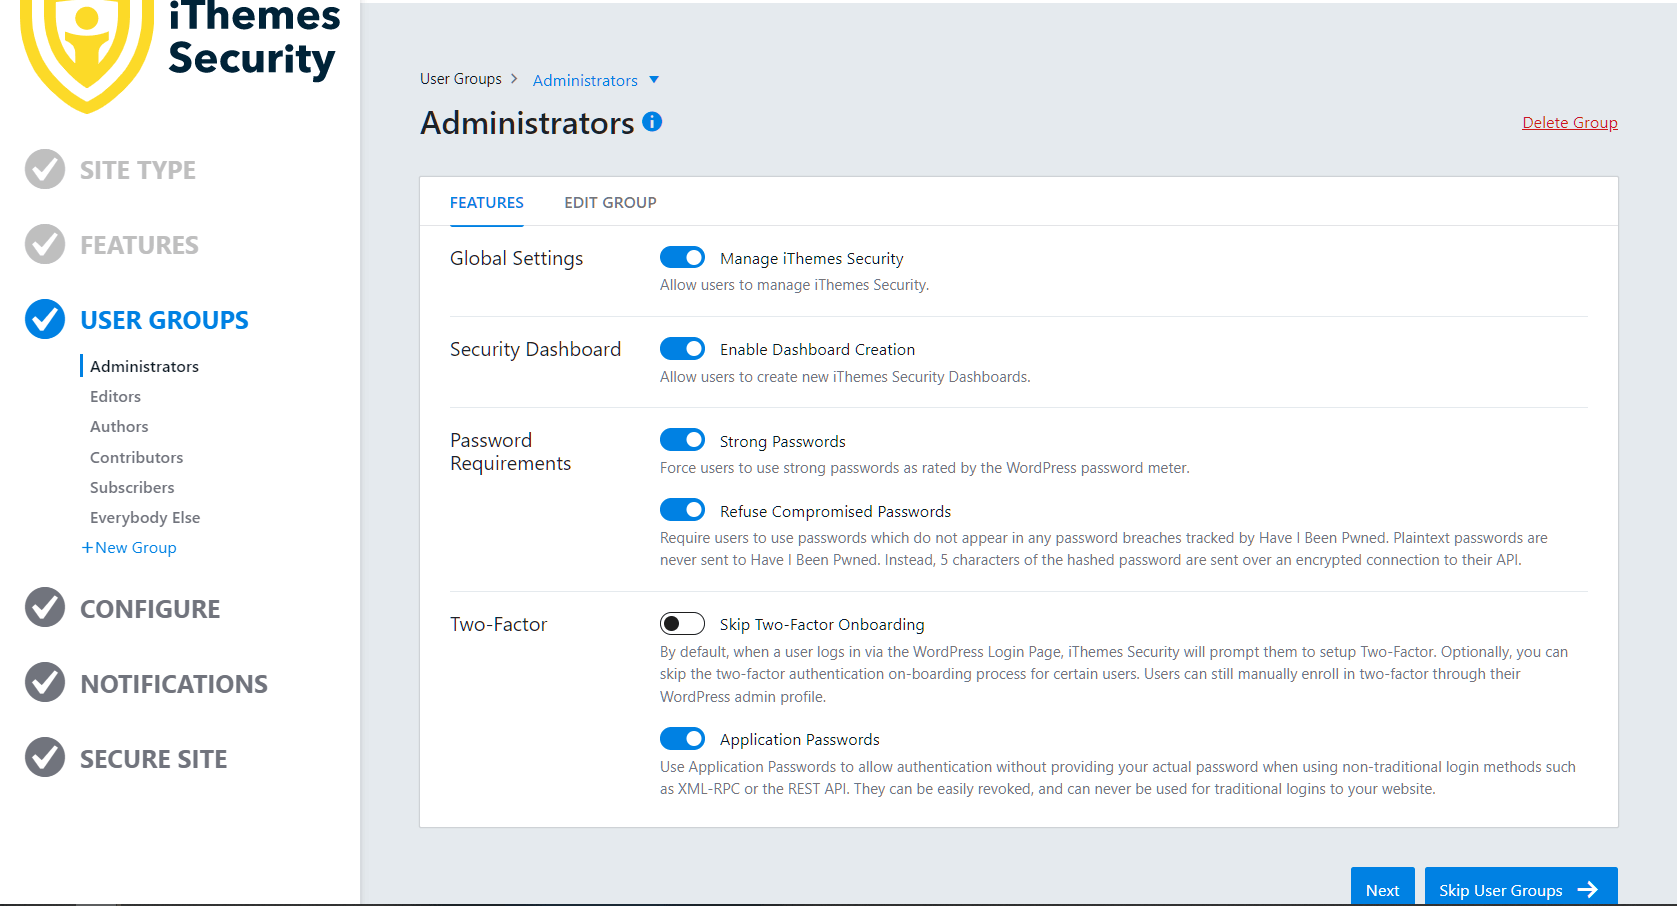Click the Two-Factor section heading
This screenshot has width=1677, height=906.
(x=498, y=624)
